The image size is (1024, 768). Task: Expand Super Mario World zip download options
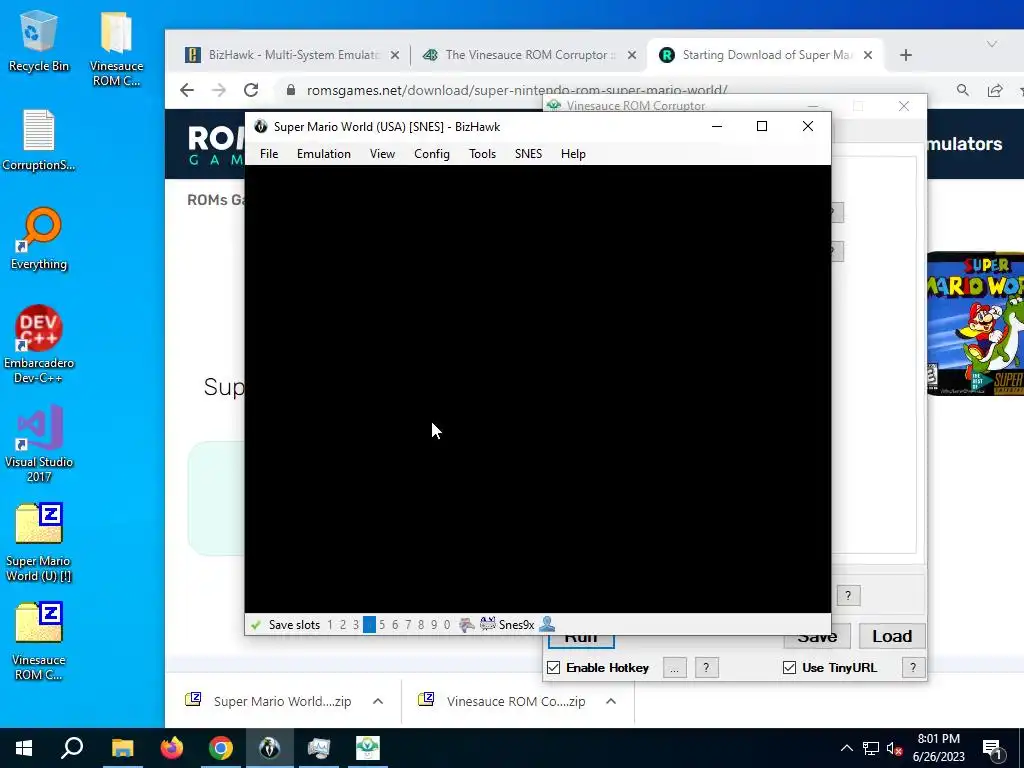377,701
